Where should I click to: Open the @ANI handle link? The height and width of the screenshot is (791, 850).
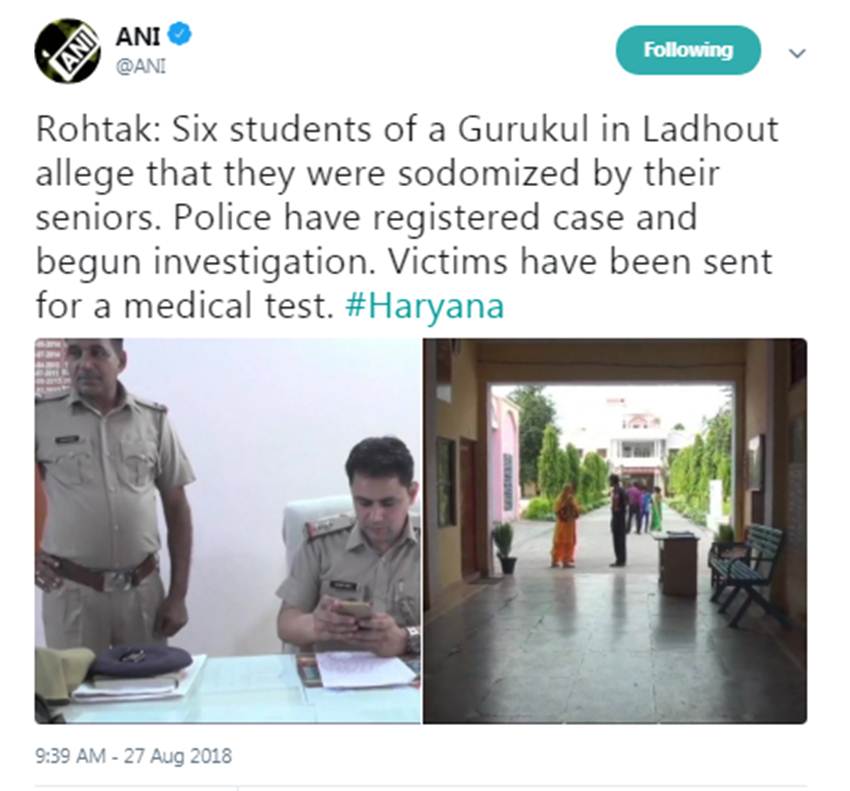coord(141,66)
